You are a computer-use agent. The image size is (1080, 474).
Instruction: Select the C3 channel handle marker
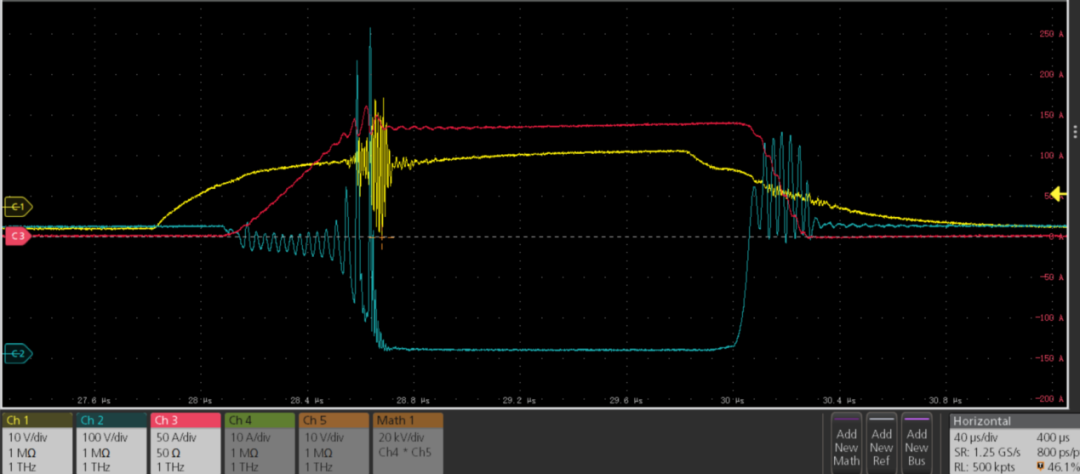click(x=17, y=237)
